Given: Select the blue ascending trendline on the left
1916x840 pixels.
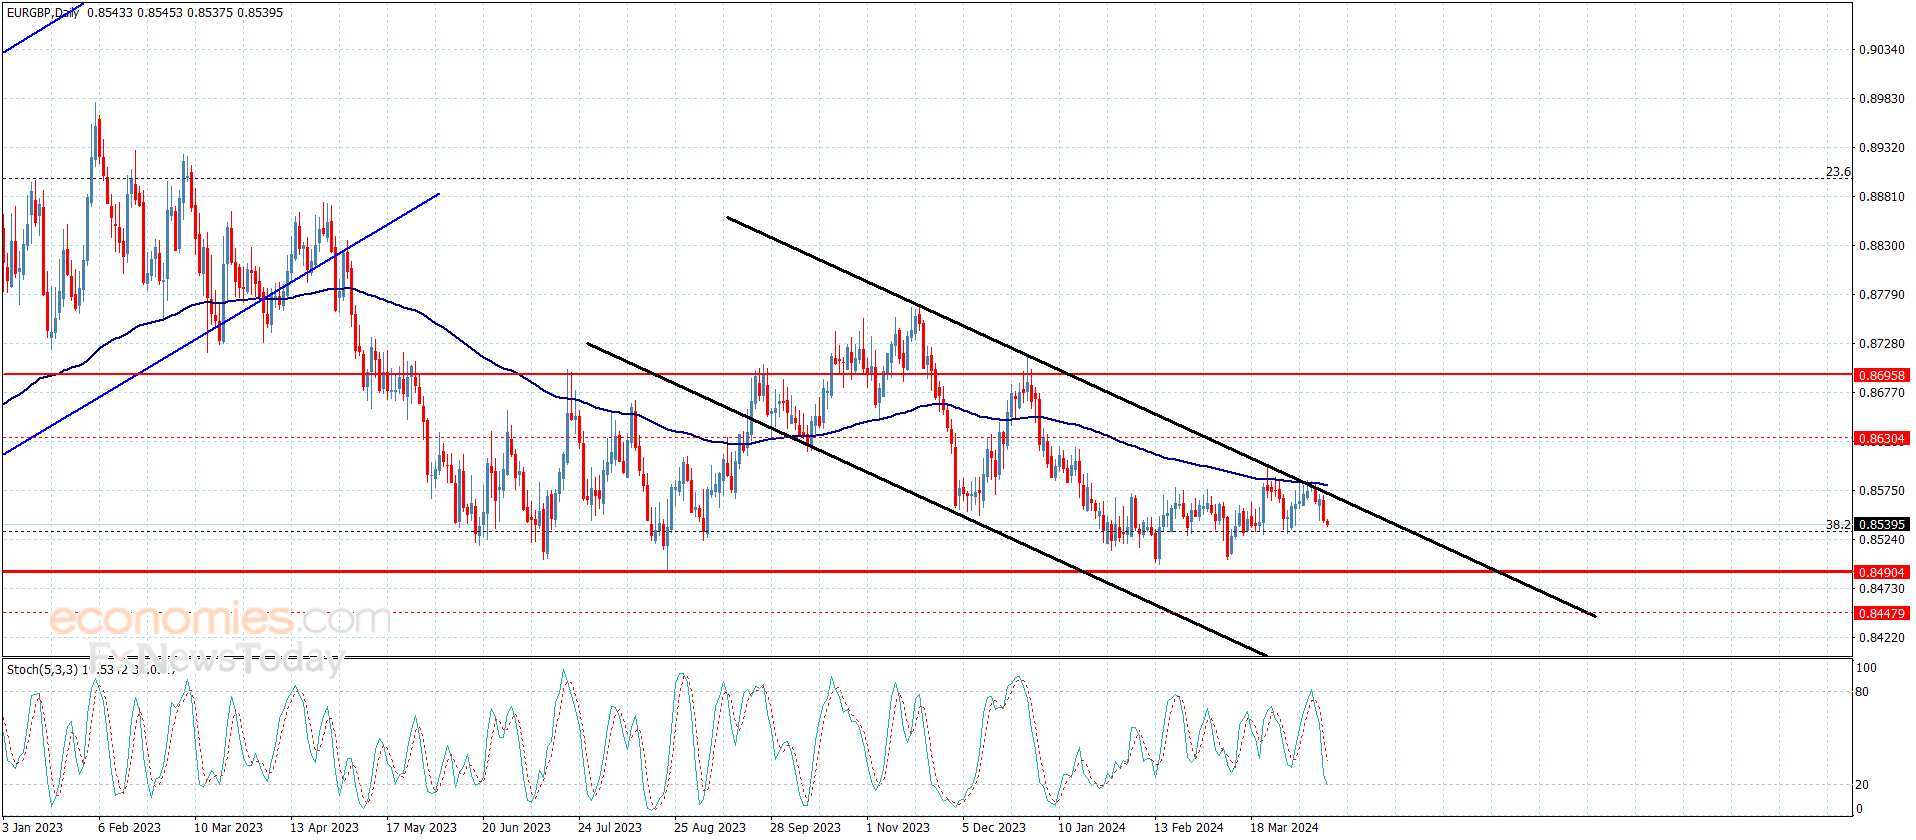Looking at the screenshot, I should (x=220, y=324).
